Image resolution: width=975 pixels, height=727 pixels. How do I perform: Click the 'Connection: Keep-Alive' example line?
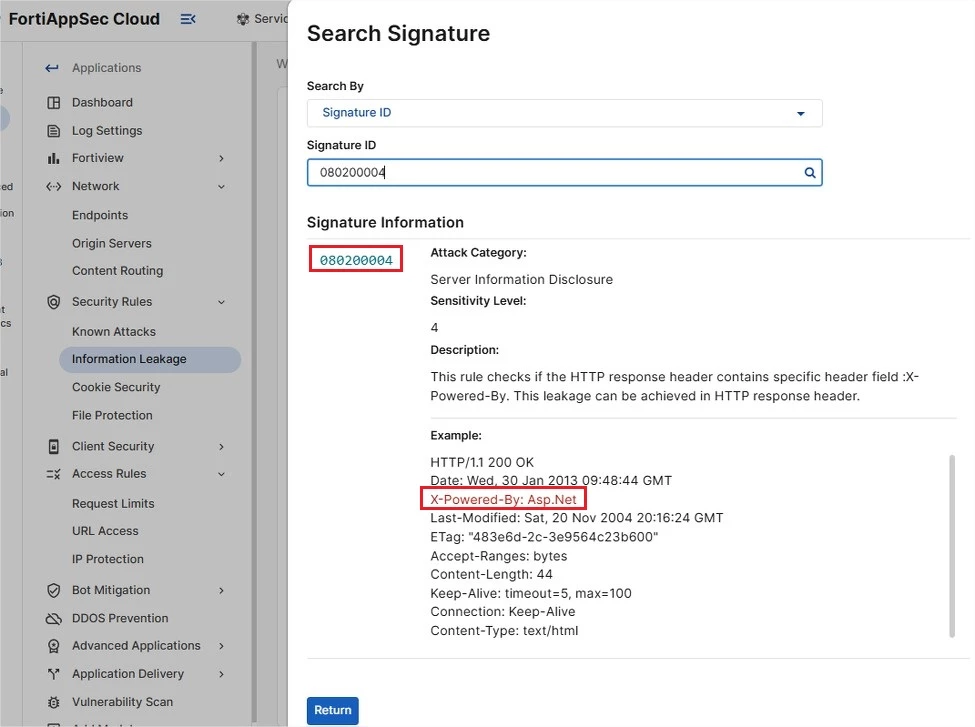(x=502, y=612)
